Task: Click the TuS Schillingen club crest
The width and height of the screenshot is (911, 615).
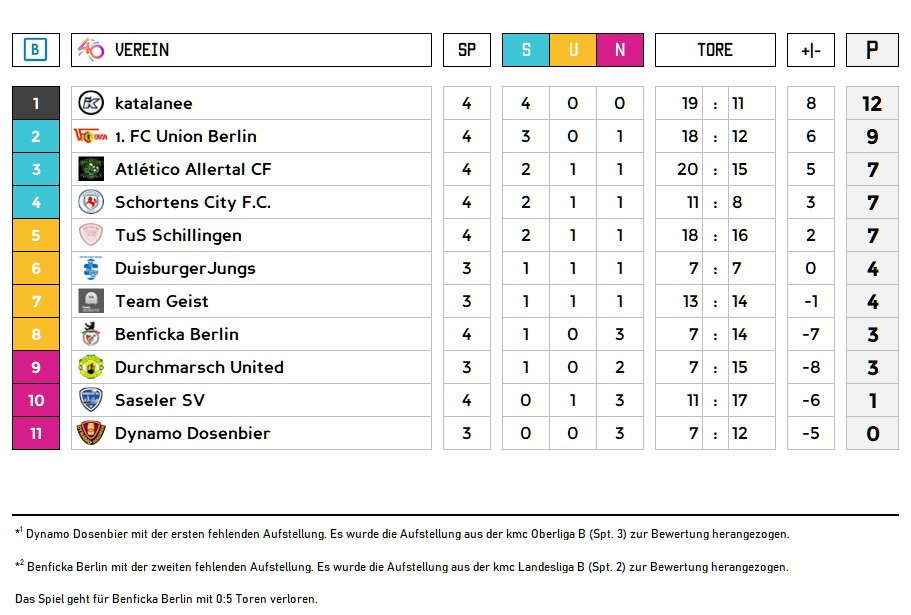Action: click(91, 235)
